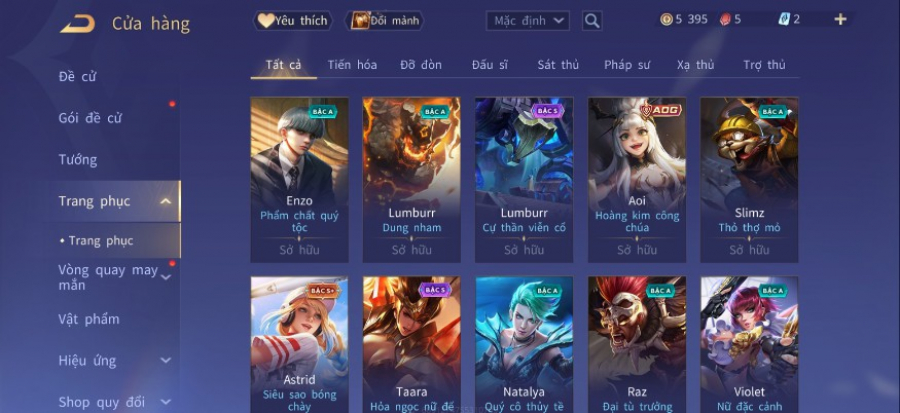The width and height of the screenshot is (900, 413).
Task: Click the back arrow beside Cửa hàng
Action: click(x=77, y=24)
